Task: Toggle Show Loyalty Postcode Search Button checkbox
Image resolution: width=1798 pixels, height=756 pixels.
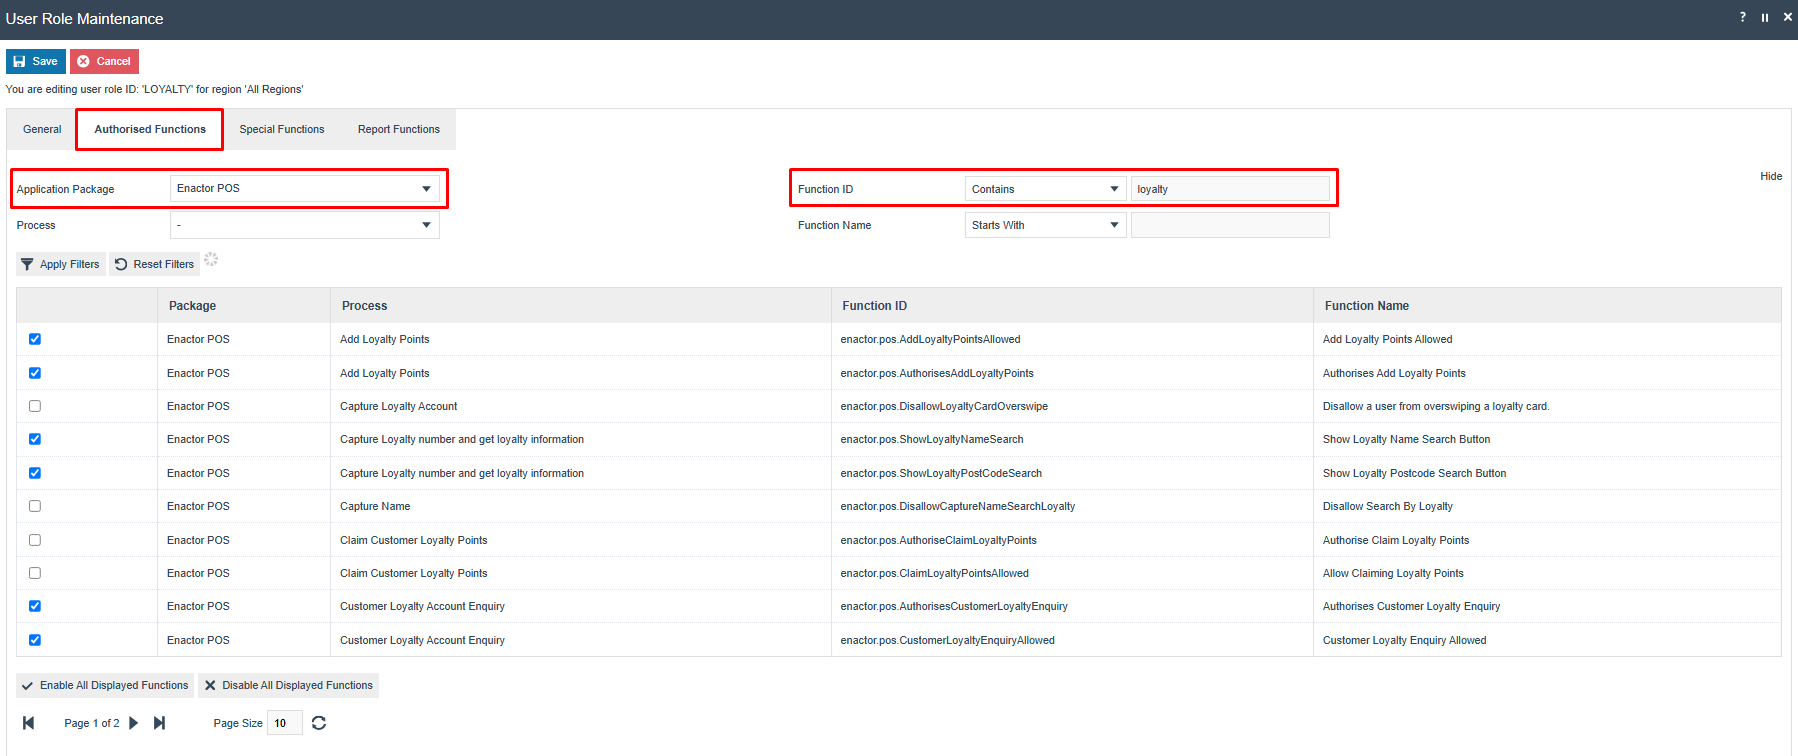Action: (x=35, y=473)
